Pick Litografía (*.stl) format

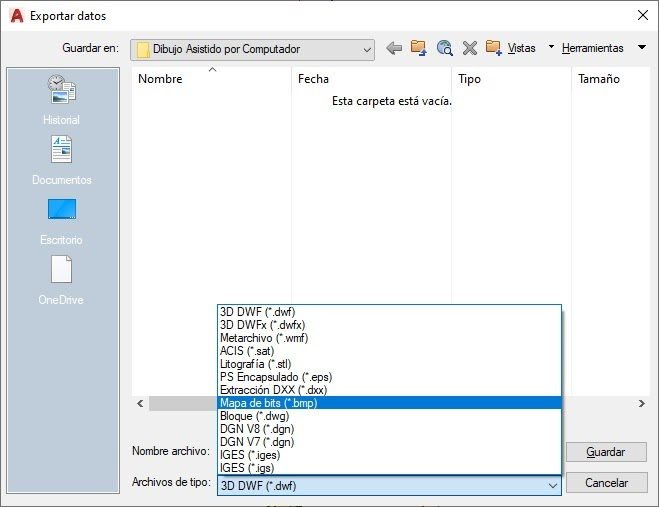[389, 364]
